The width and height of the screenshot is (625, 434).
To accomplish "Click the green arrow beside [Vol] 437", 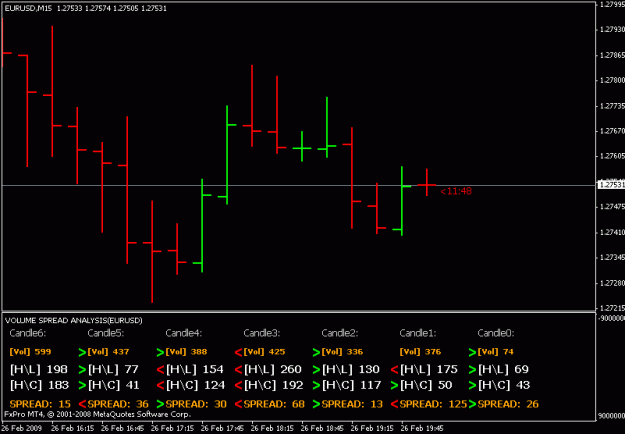I will 83,352.
